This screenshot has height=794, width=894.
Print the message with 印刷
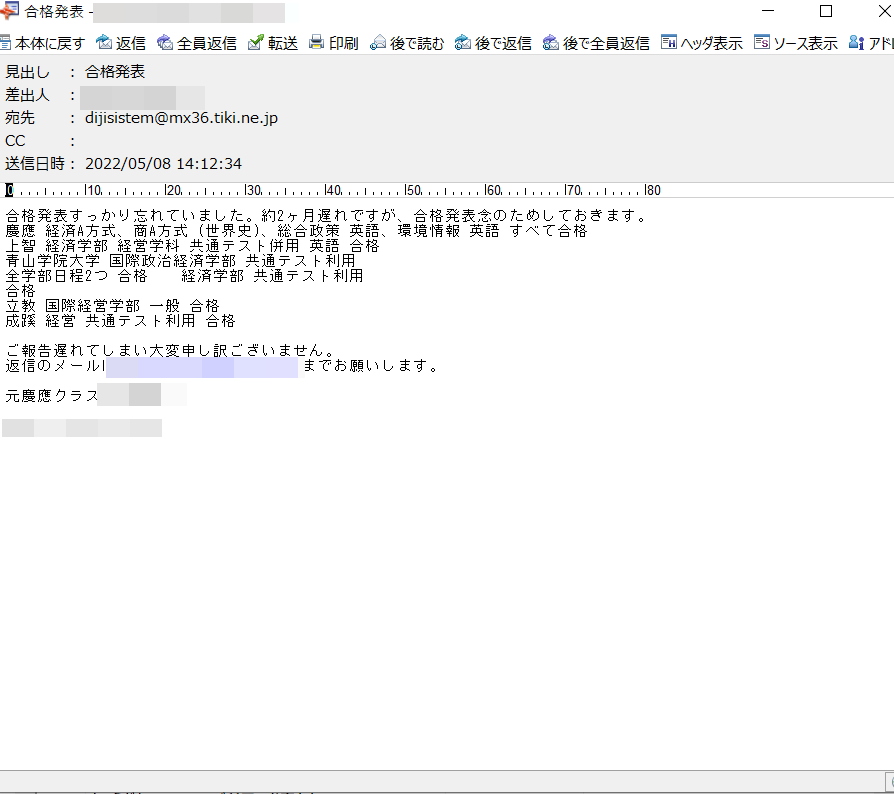pyautogui.click(x=343, y=43)
